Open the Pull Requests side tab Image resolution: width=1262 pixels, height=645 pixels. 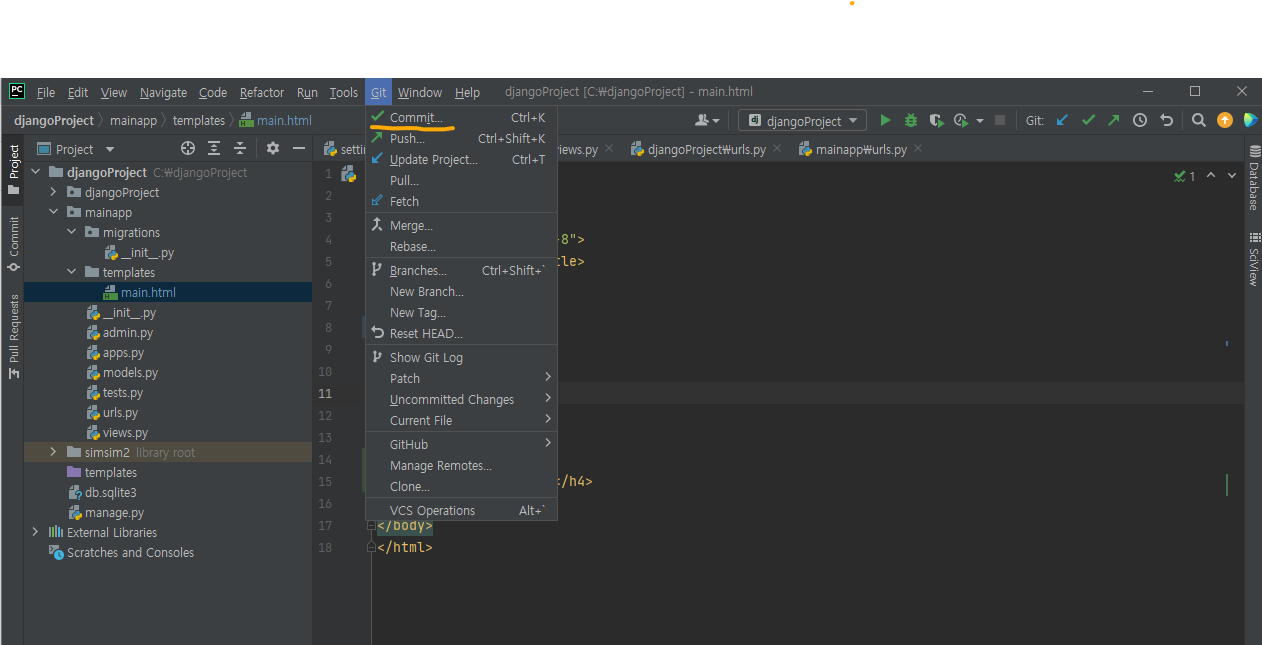tap(13, 337)
